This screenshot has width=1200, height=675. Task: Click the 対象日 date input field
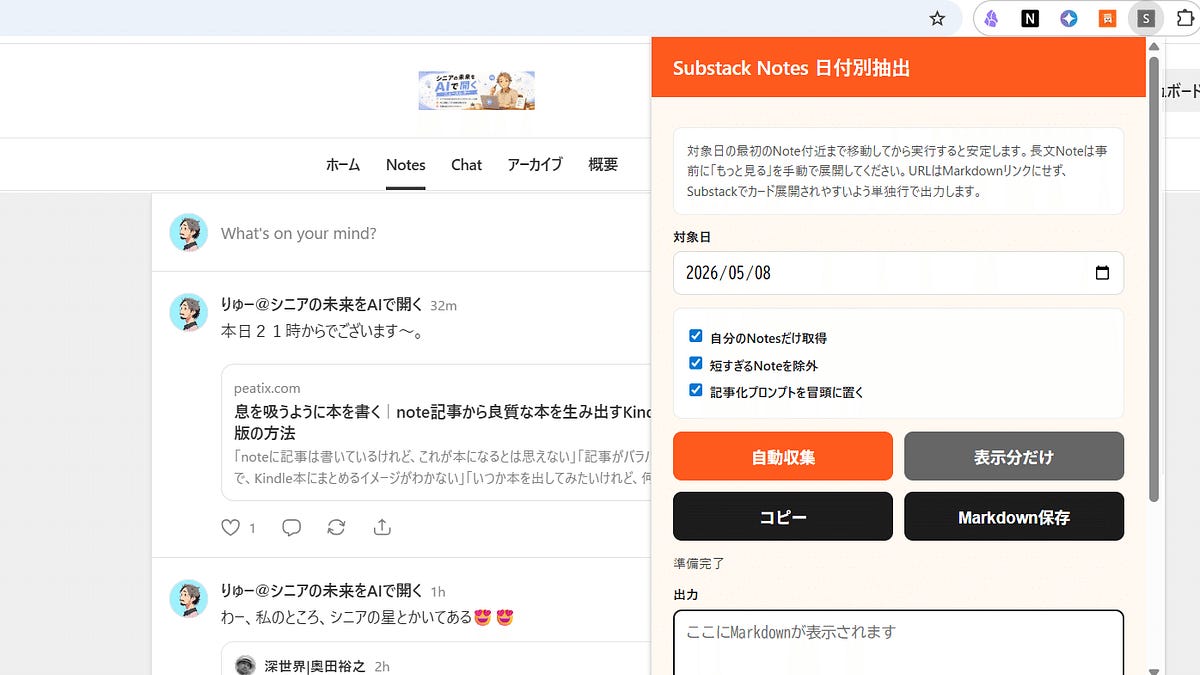(x=898, y=273)
